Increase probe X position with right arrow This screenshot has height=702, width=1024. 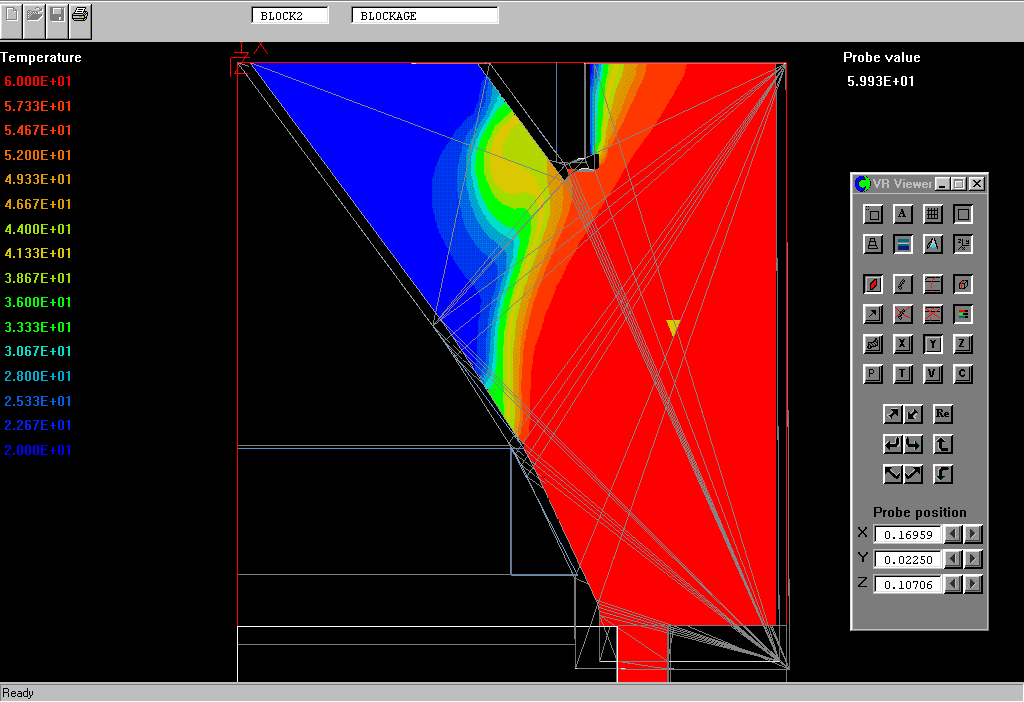coord(973,534)
